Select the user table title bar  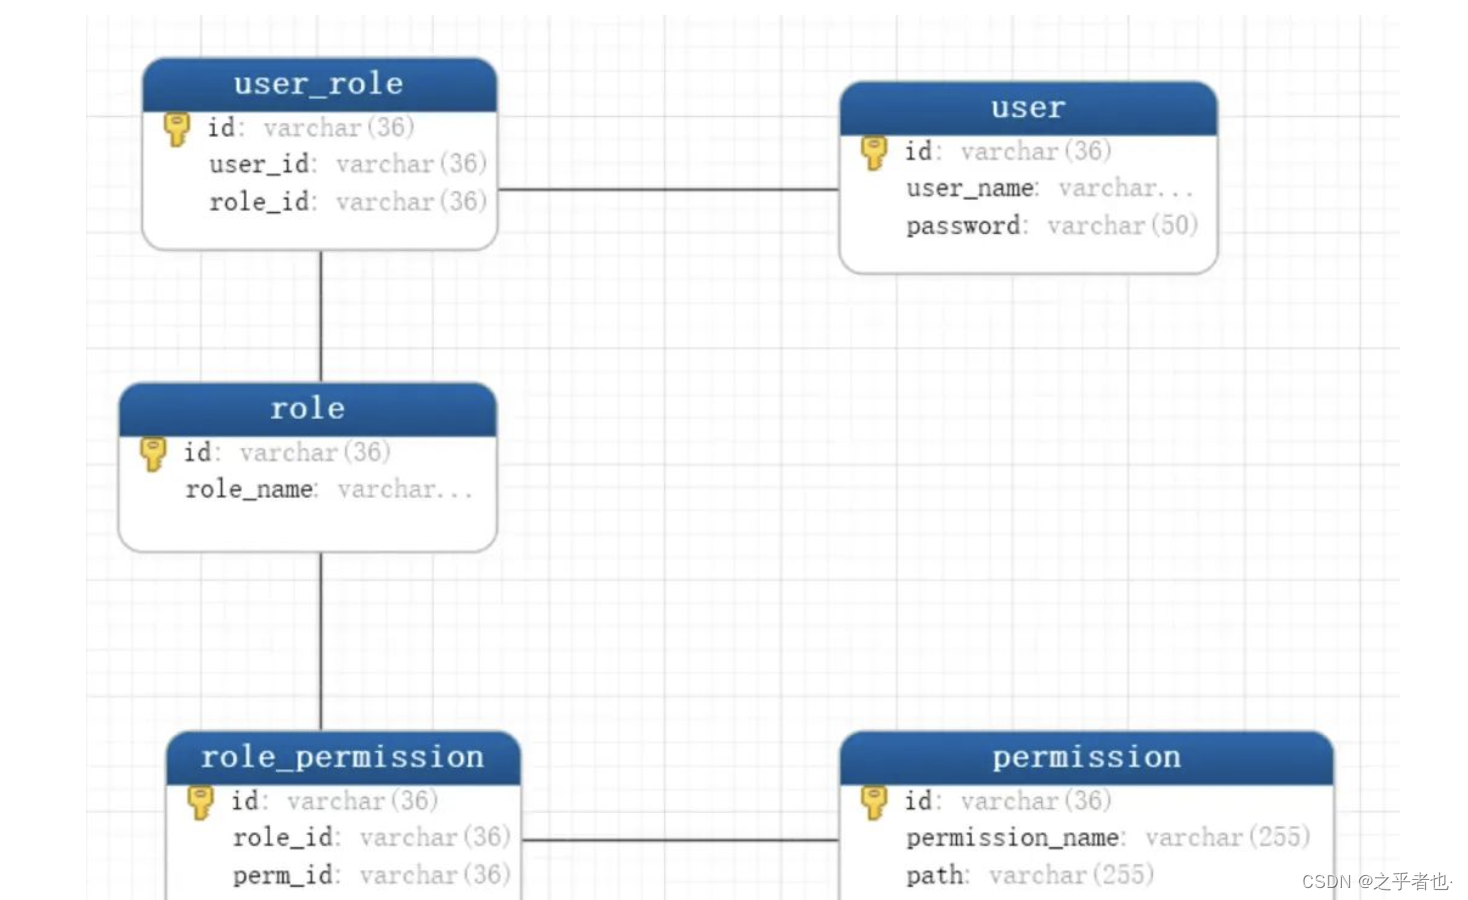pyautogui.click(x=1026, y=107)
